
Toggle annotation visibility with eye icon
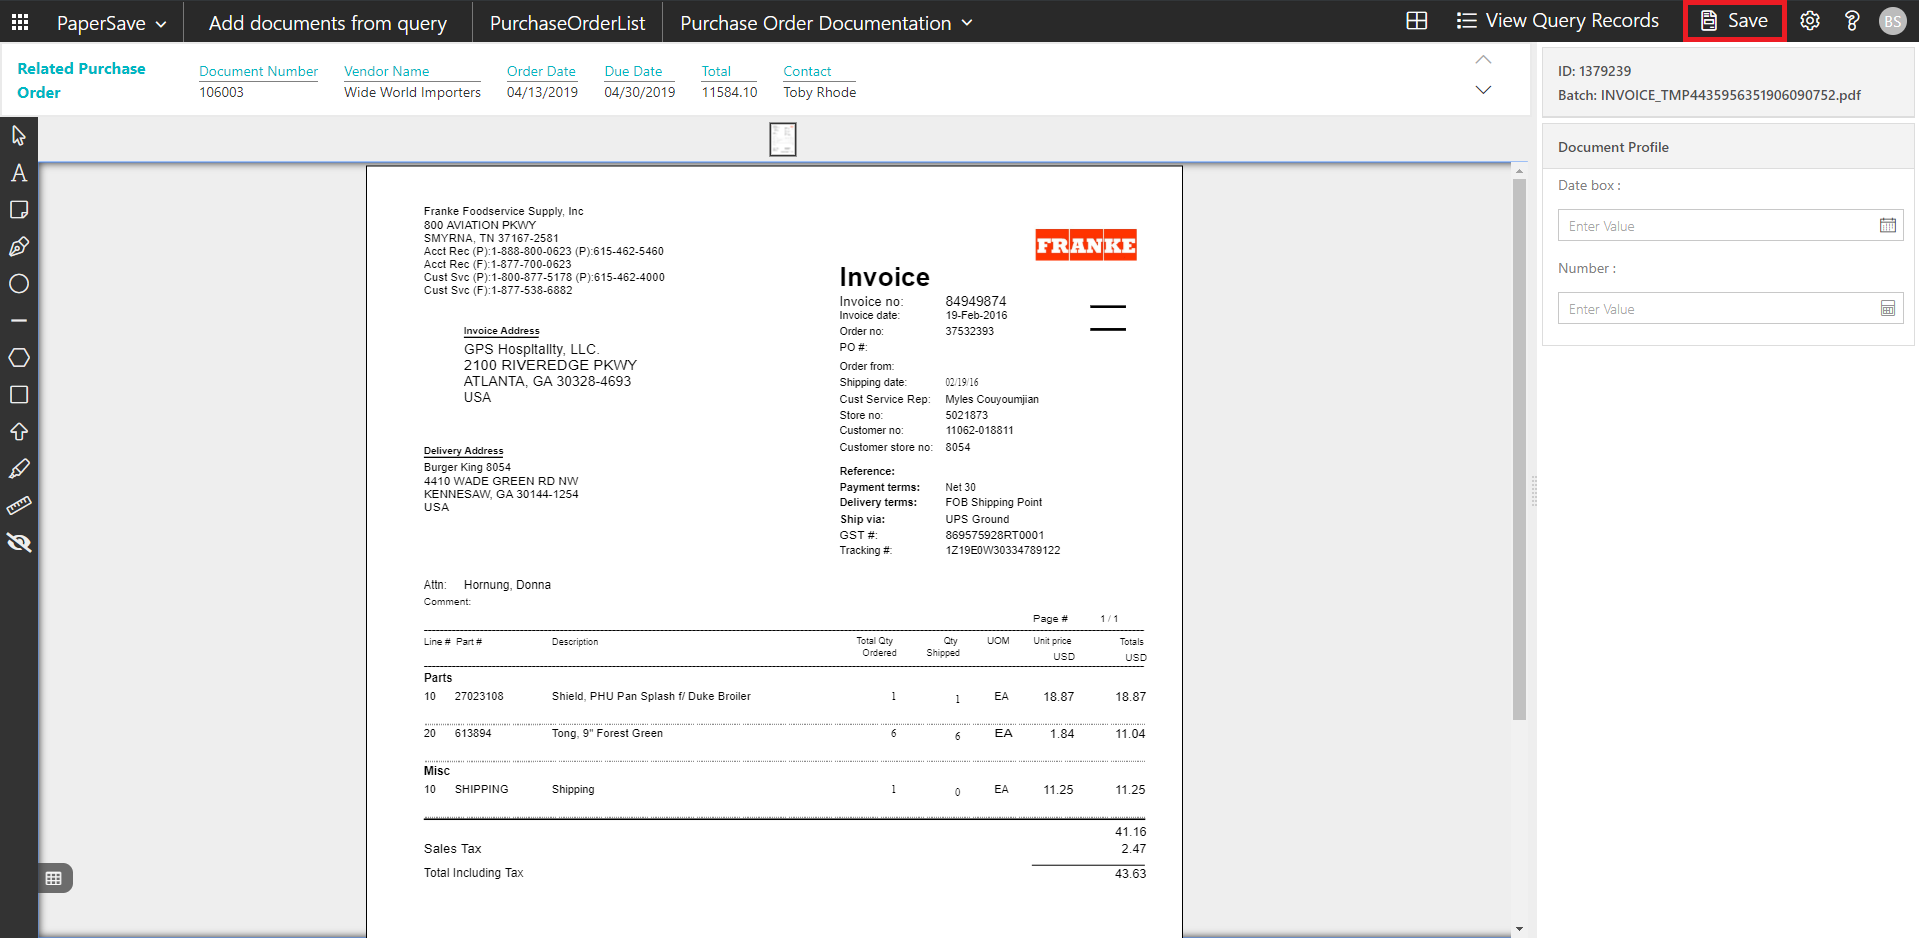(19, 543)
